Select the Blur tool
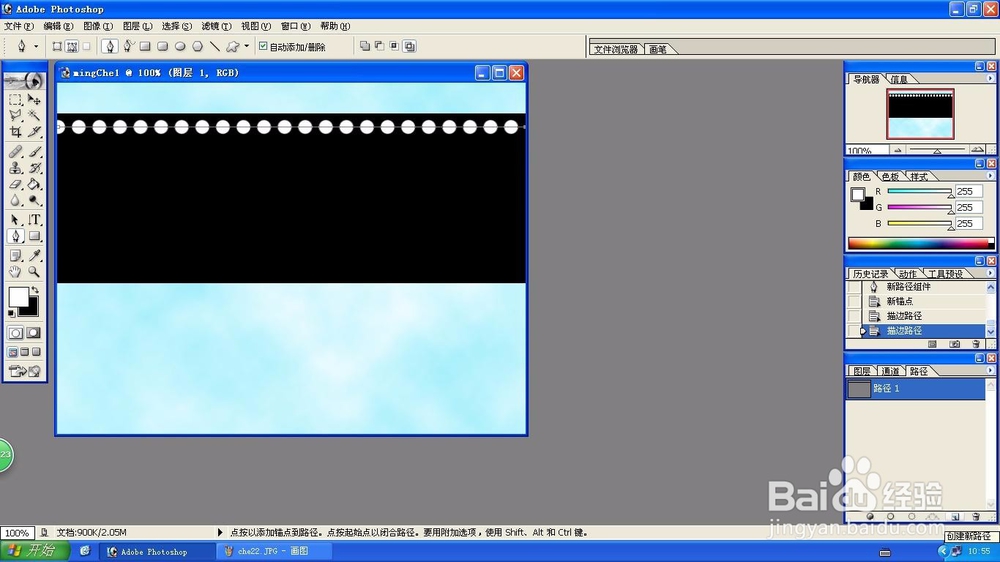The image size is (1000, 562). (15, 200)
